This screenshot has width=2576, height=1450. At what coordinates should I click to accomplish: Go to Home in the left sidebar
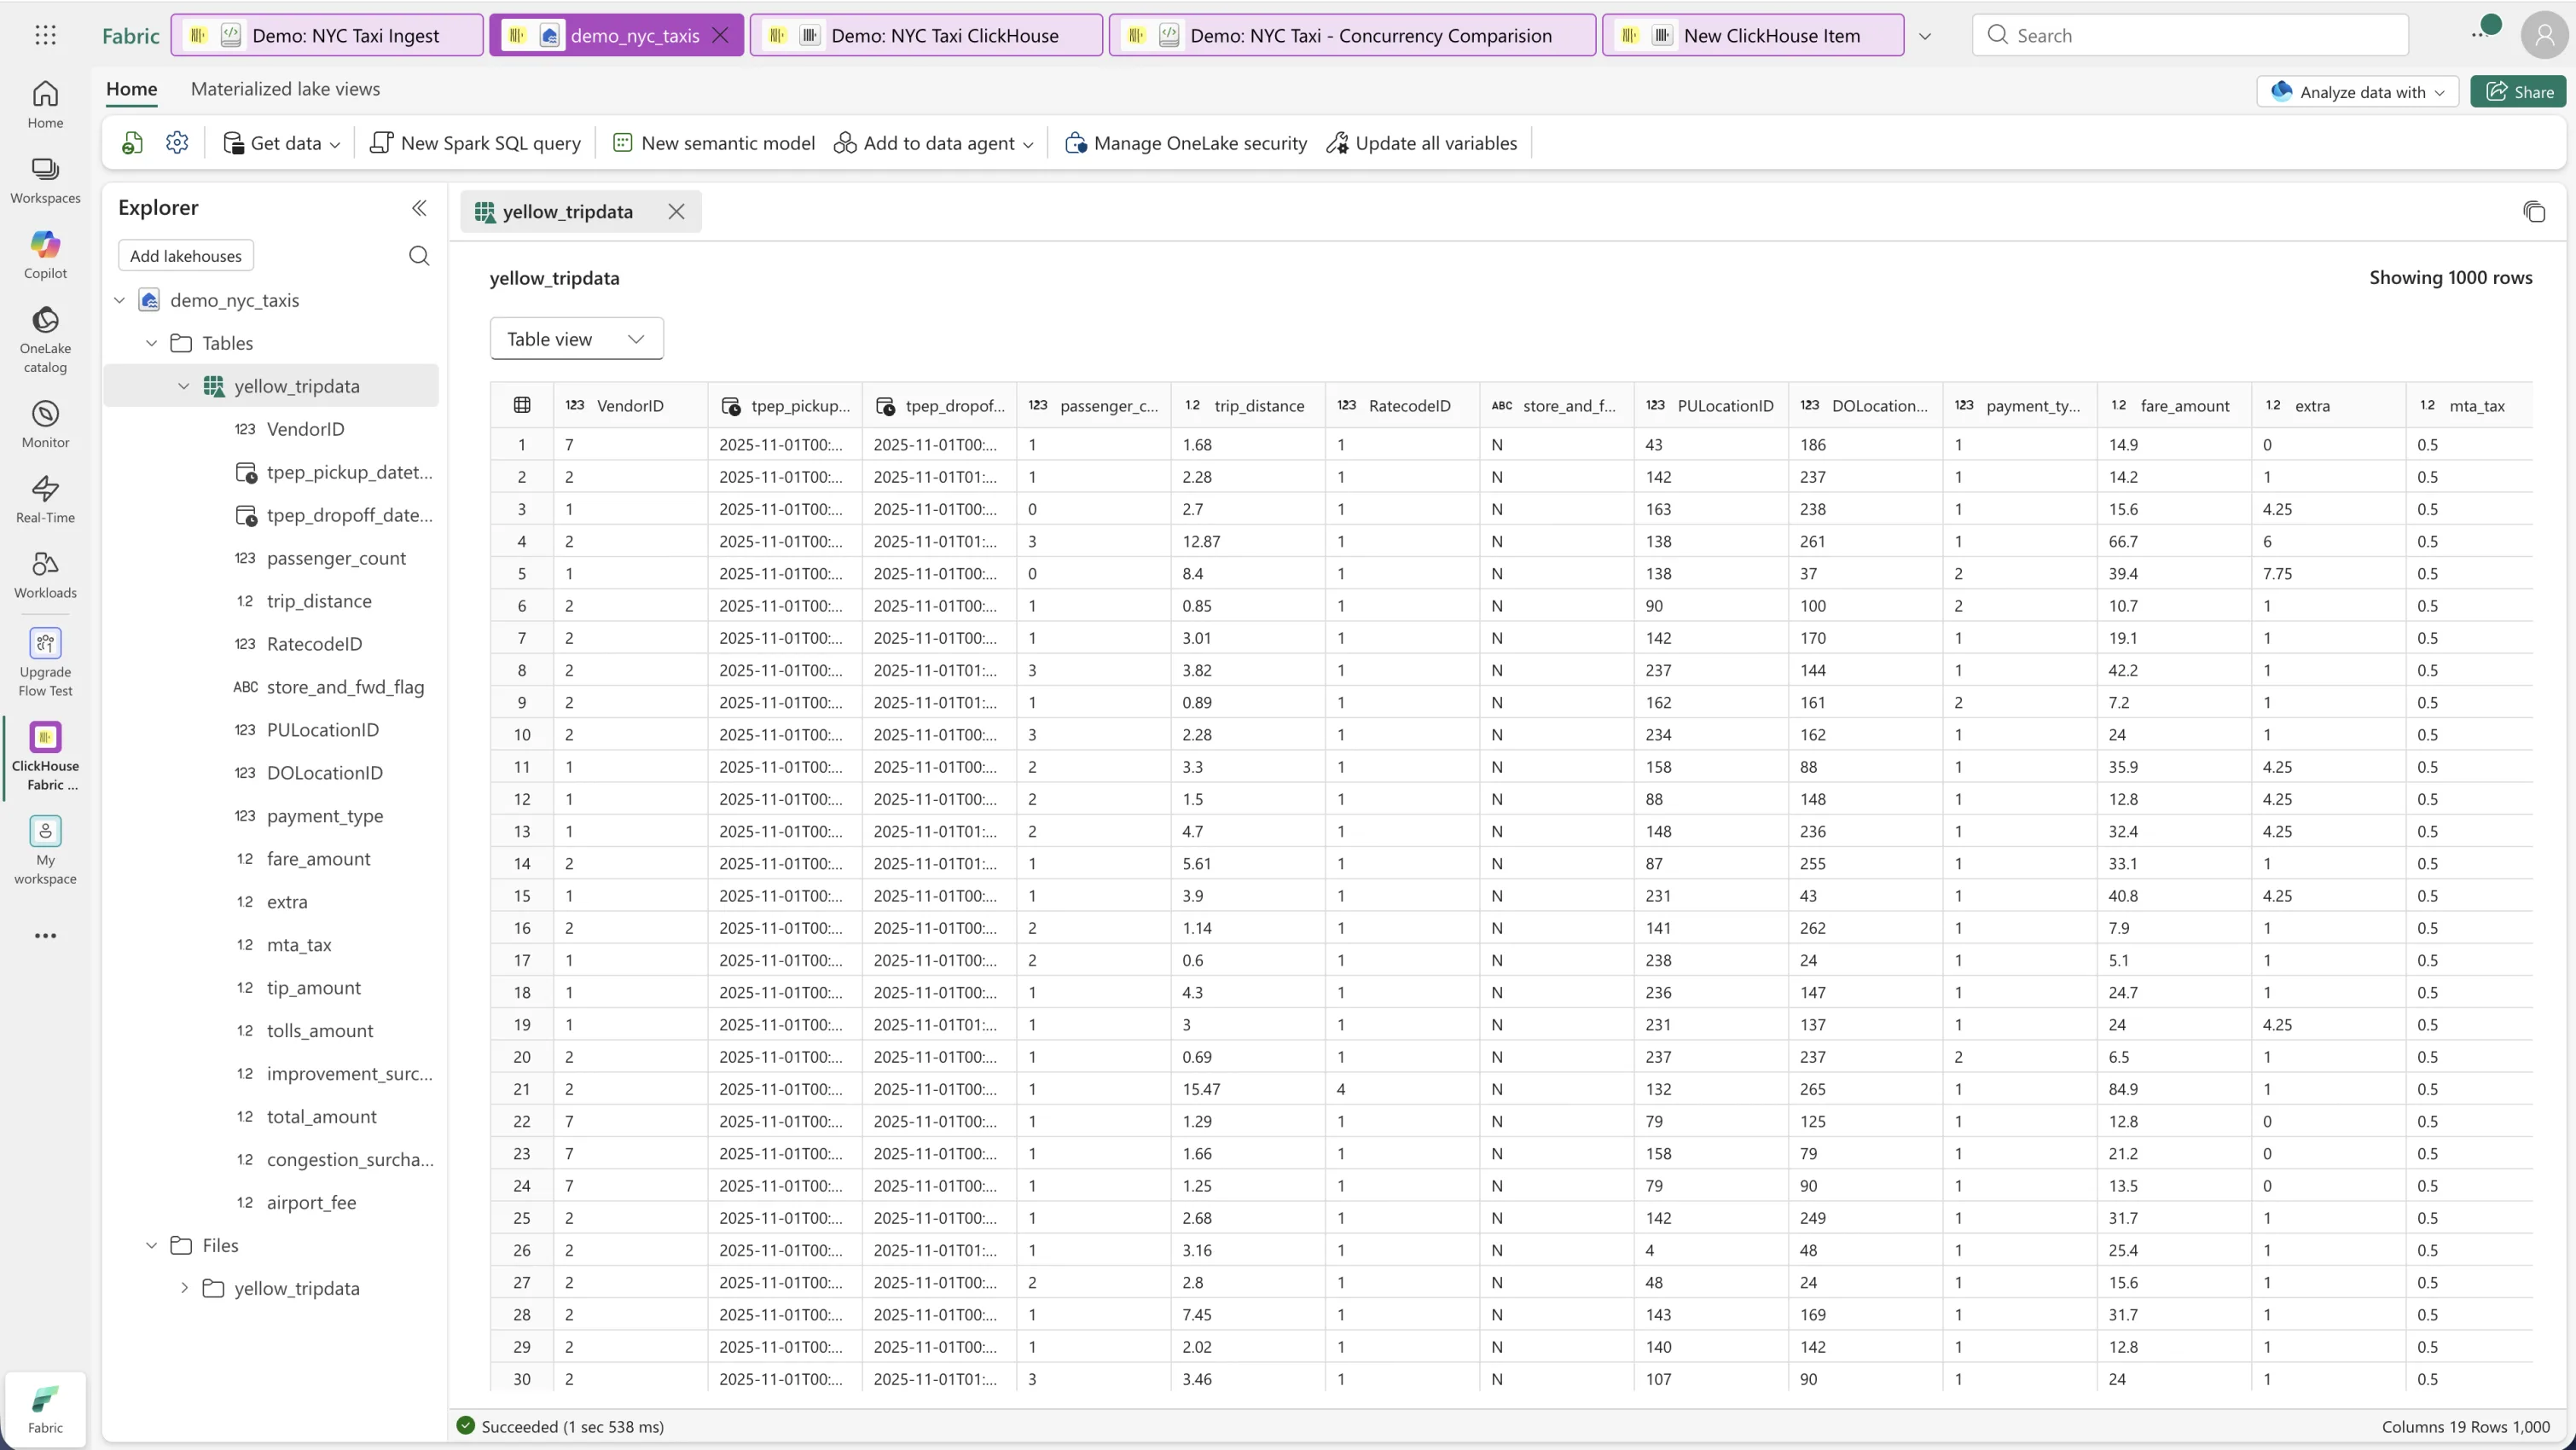(x=45, y=104)
